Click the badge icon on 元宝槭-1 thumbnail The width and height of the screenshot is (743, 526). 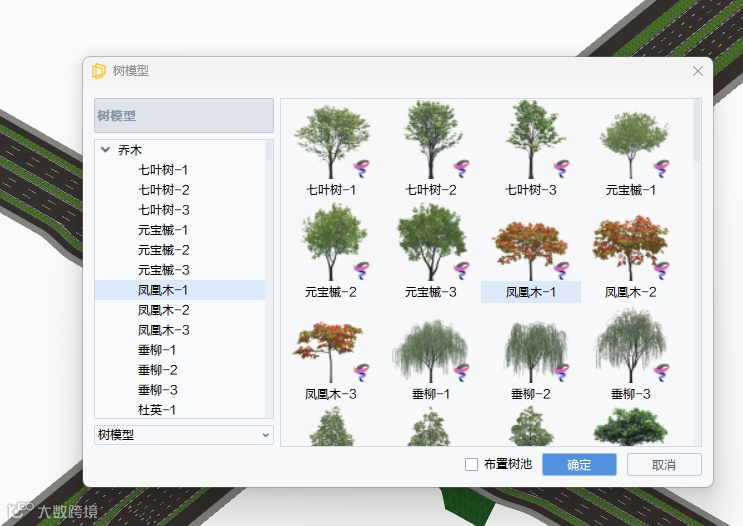[x=661, y=168]
